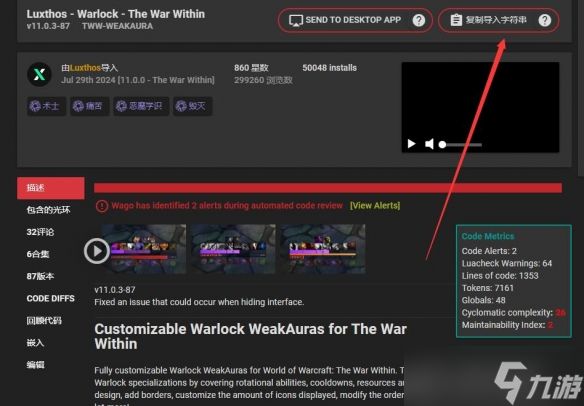Select the 恶魔学识 Demonology tag
This screenshot has height=406, width=584.
[x=141, y=106]
